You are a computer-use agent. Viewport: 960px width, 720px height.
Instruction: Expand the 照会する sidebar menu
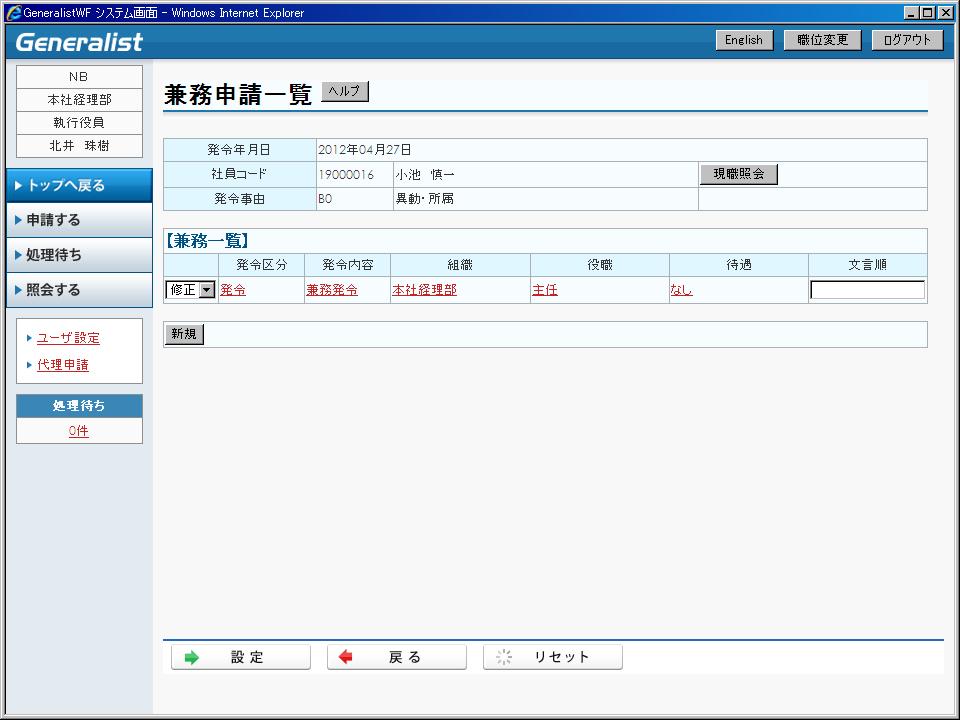click(79, 290)
